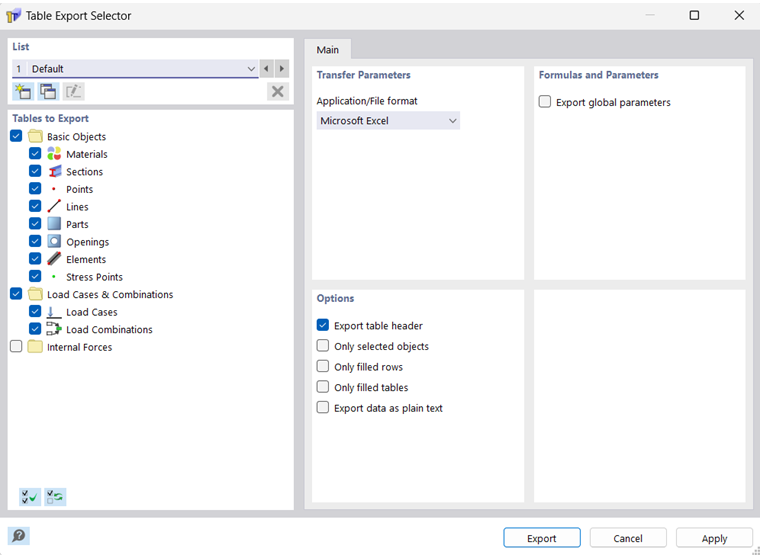Screen dimensions: 760x558
Task: Click the new list icon
Action: click(22, 92)
